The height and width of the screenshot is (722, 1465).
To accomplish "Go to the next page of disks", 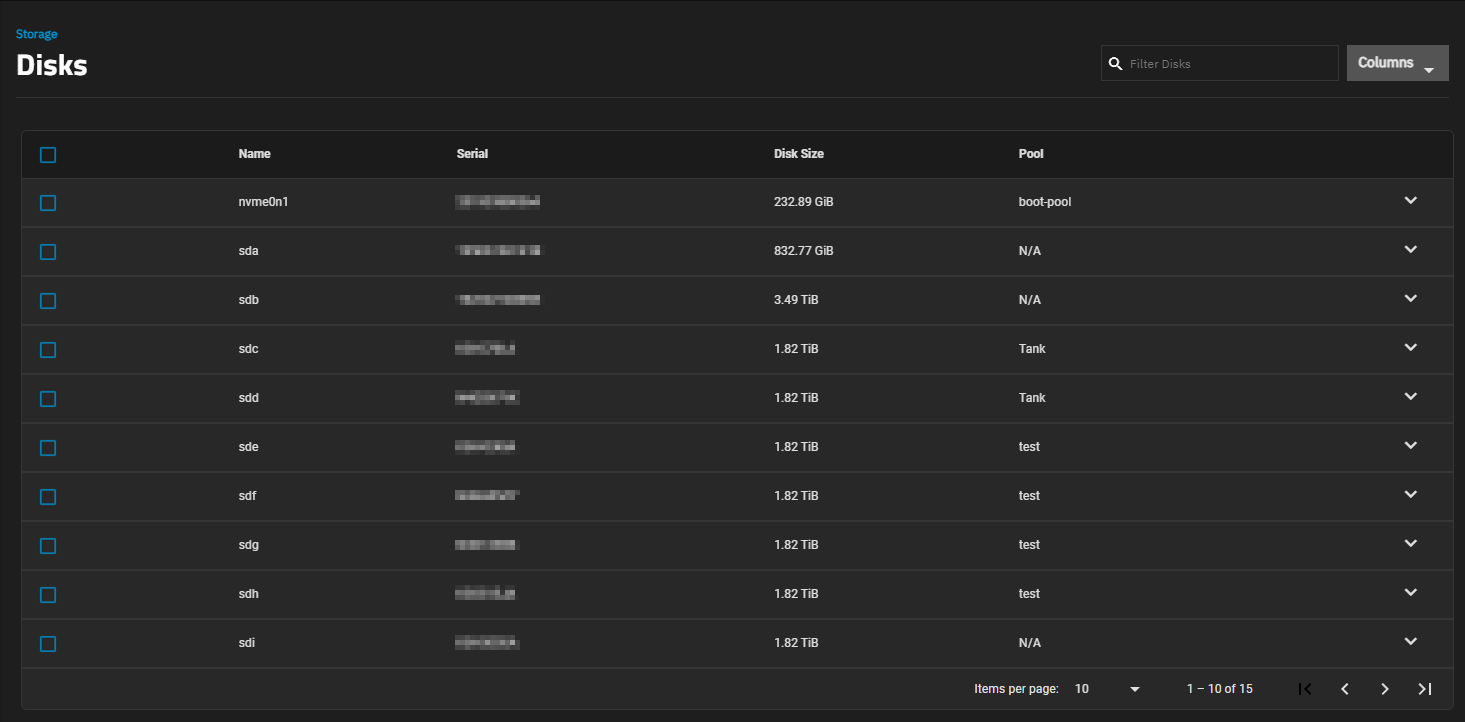I will [1385, 689].
